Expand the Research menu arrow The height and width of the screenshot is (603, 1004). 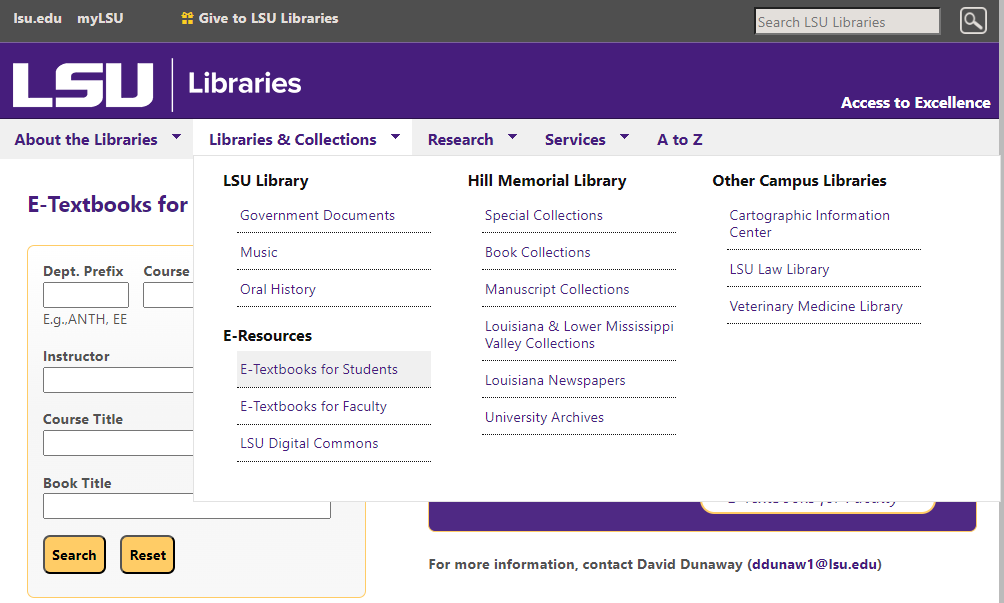(x=512, y=137)
